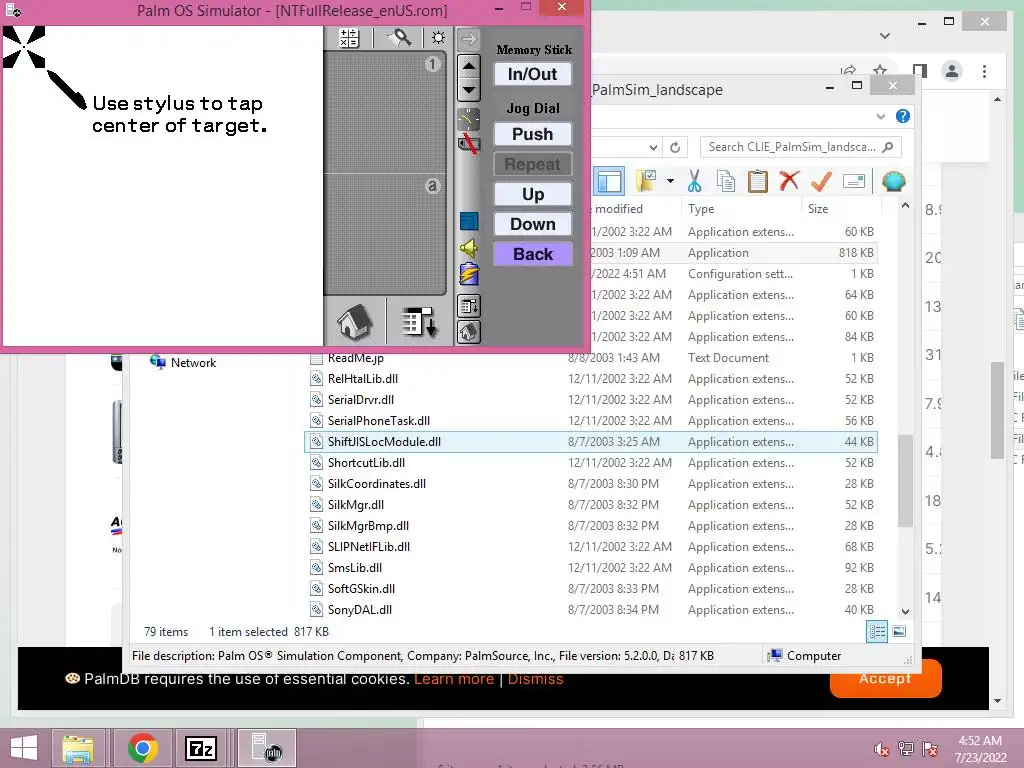Open Chrome tab search chevron
The height and width of the screenshot is (768, 1024).
pos(885,36)
